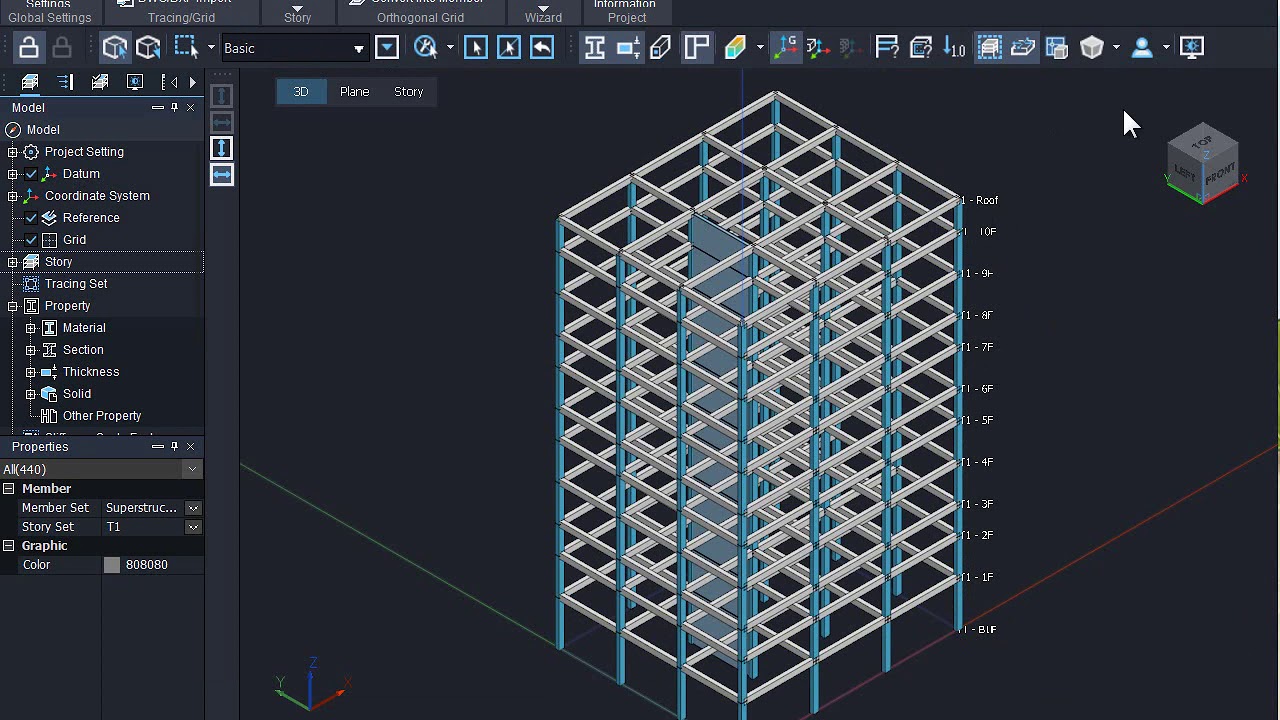Pin the Model panel
Screen dimensions: 1280x720
[x=175, y=107]
